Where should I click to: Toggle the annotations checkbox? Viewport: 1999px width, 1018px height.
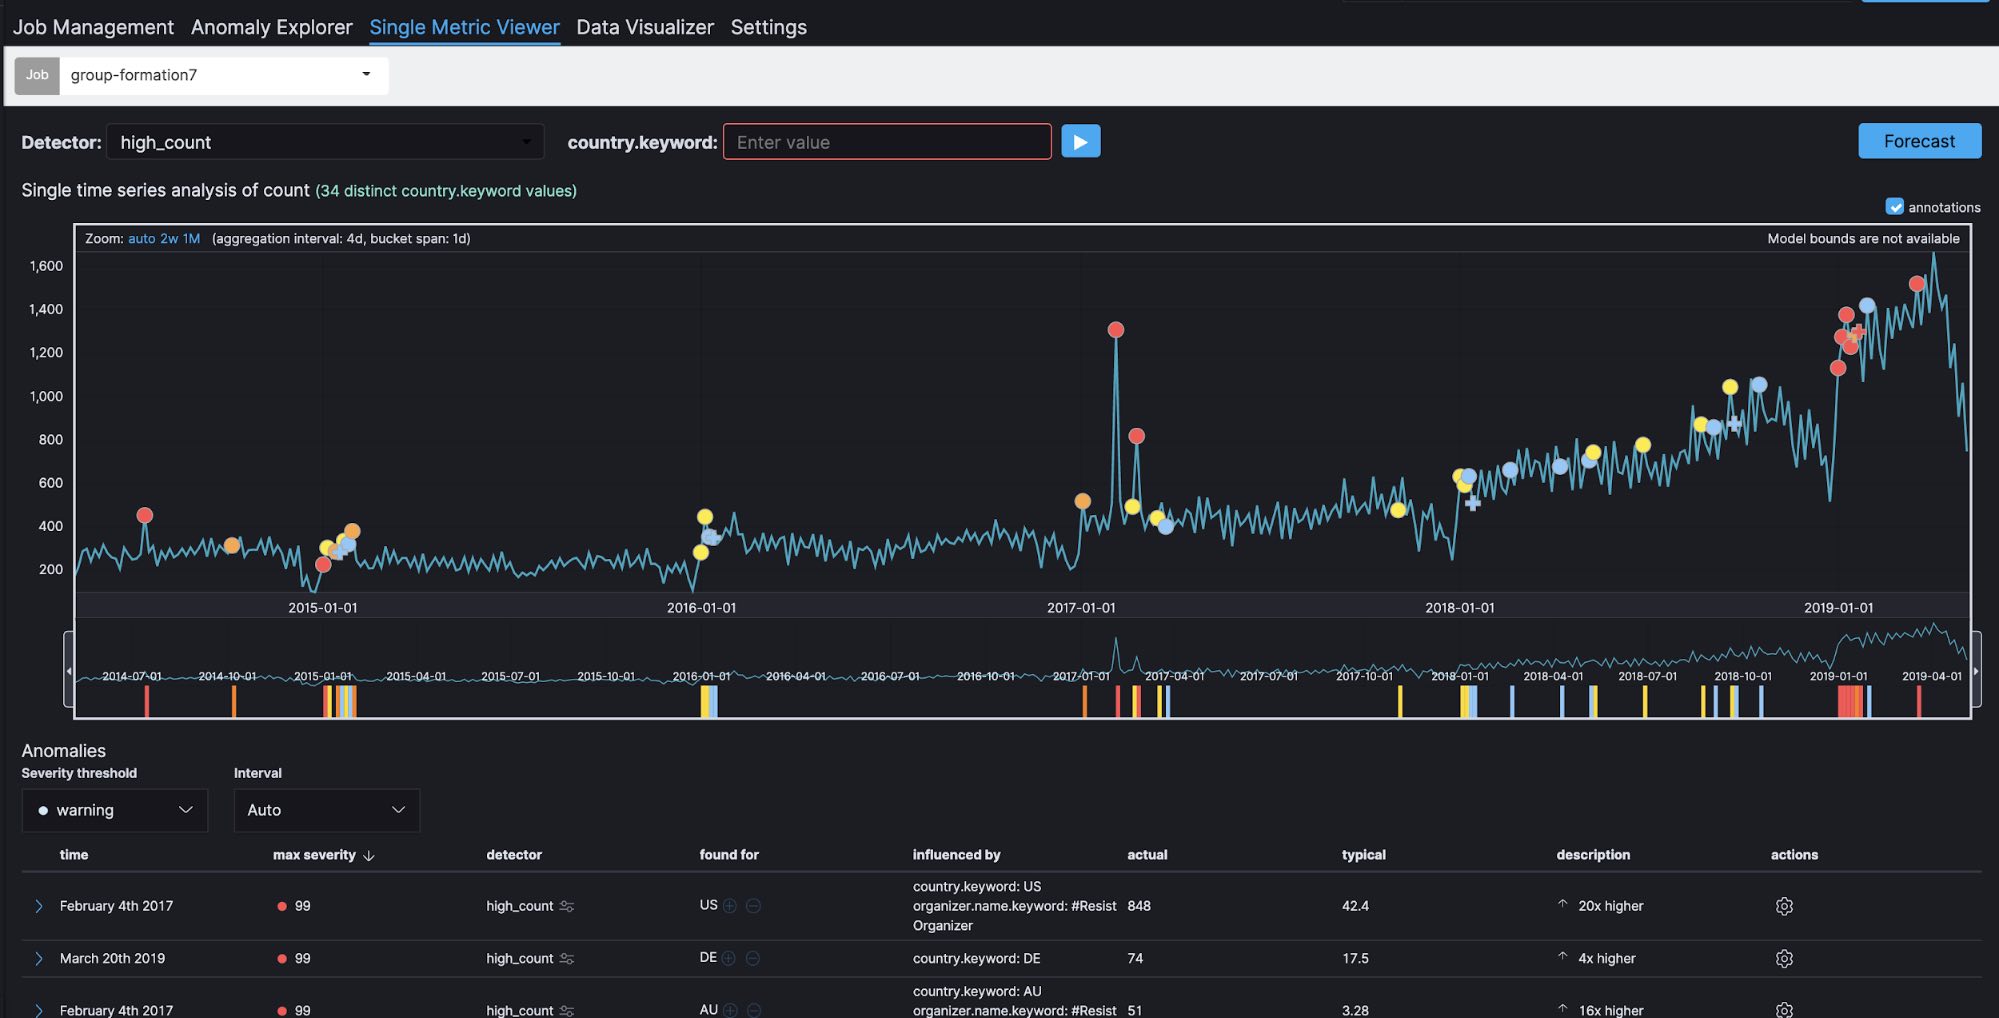1895,207
